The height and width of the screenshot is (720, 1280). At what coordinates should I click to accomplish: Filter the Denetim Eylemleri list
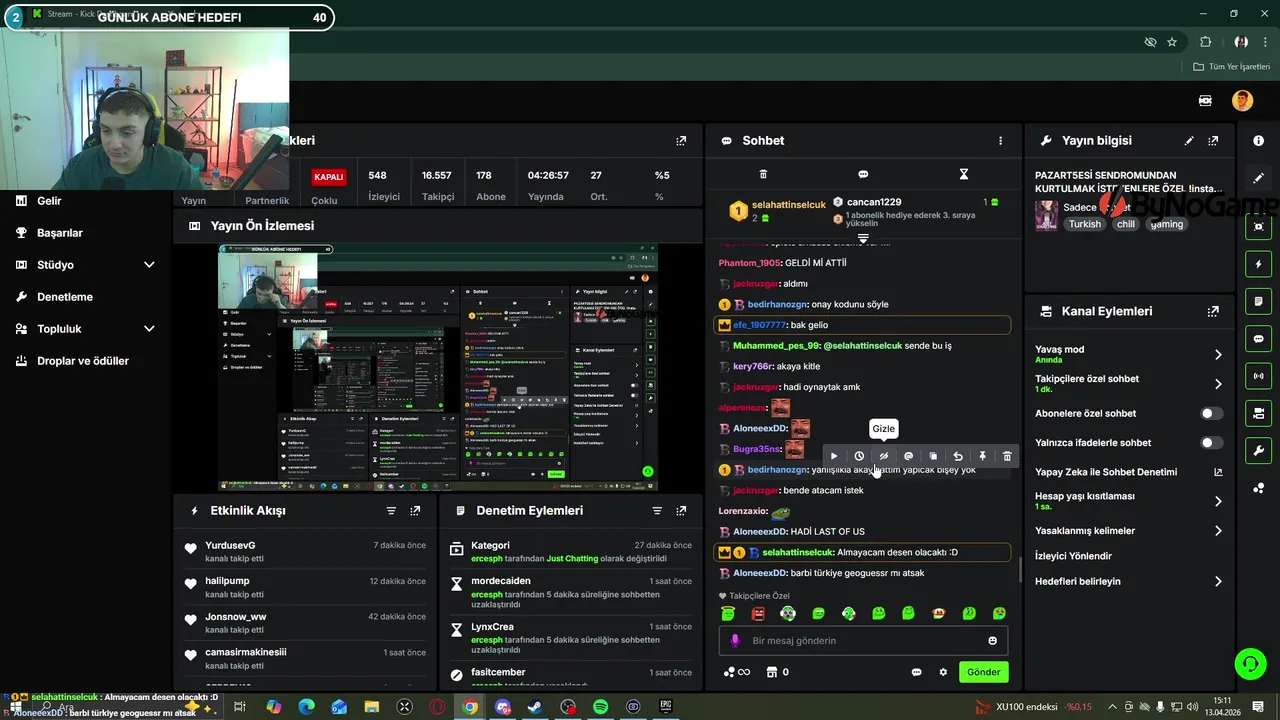tap(657, 510)
